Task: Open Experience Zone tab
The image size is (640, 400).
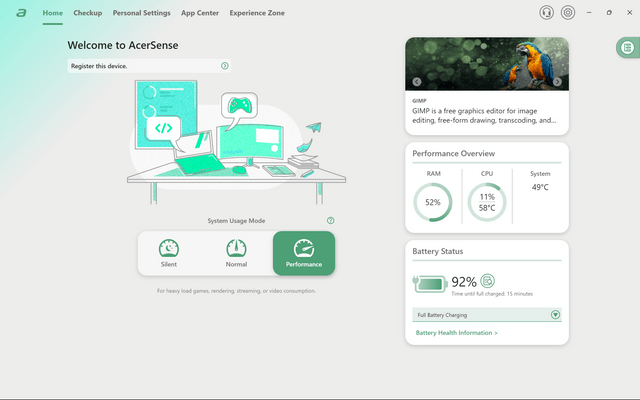Action: pos(257,13)
